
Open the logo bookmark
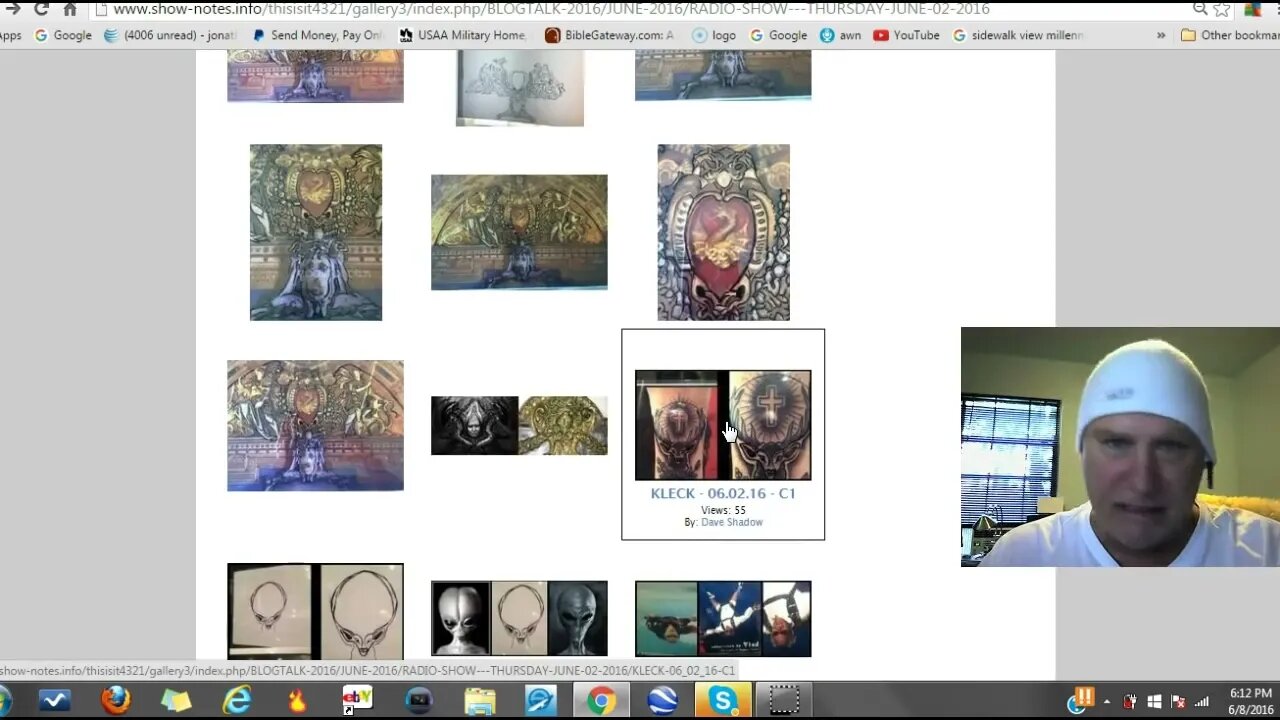(714, 35)
